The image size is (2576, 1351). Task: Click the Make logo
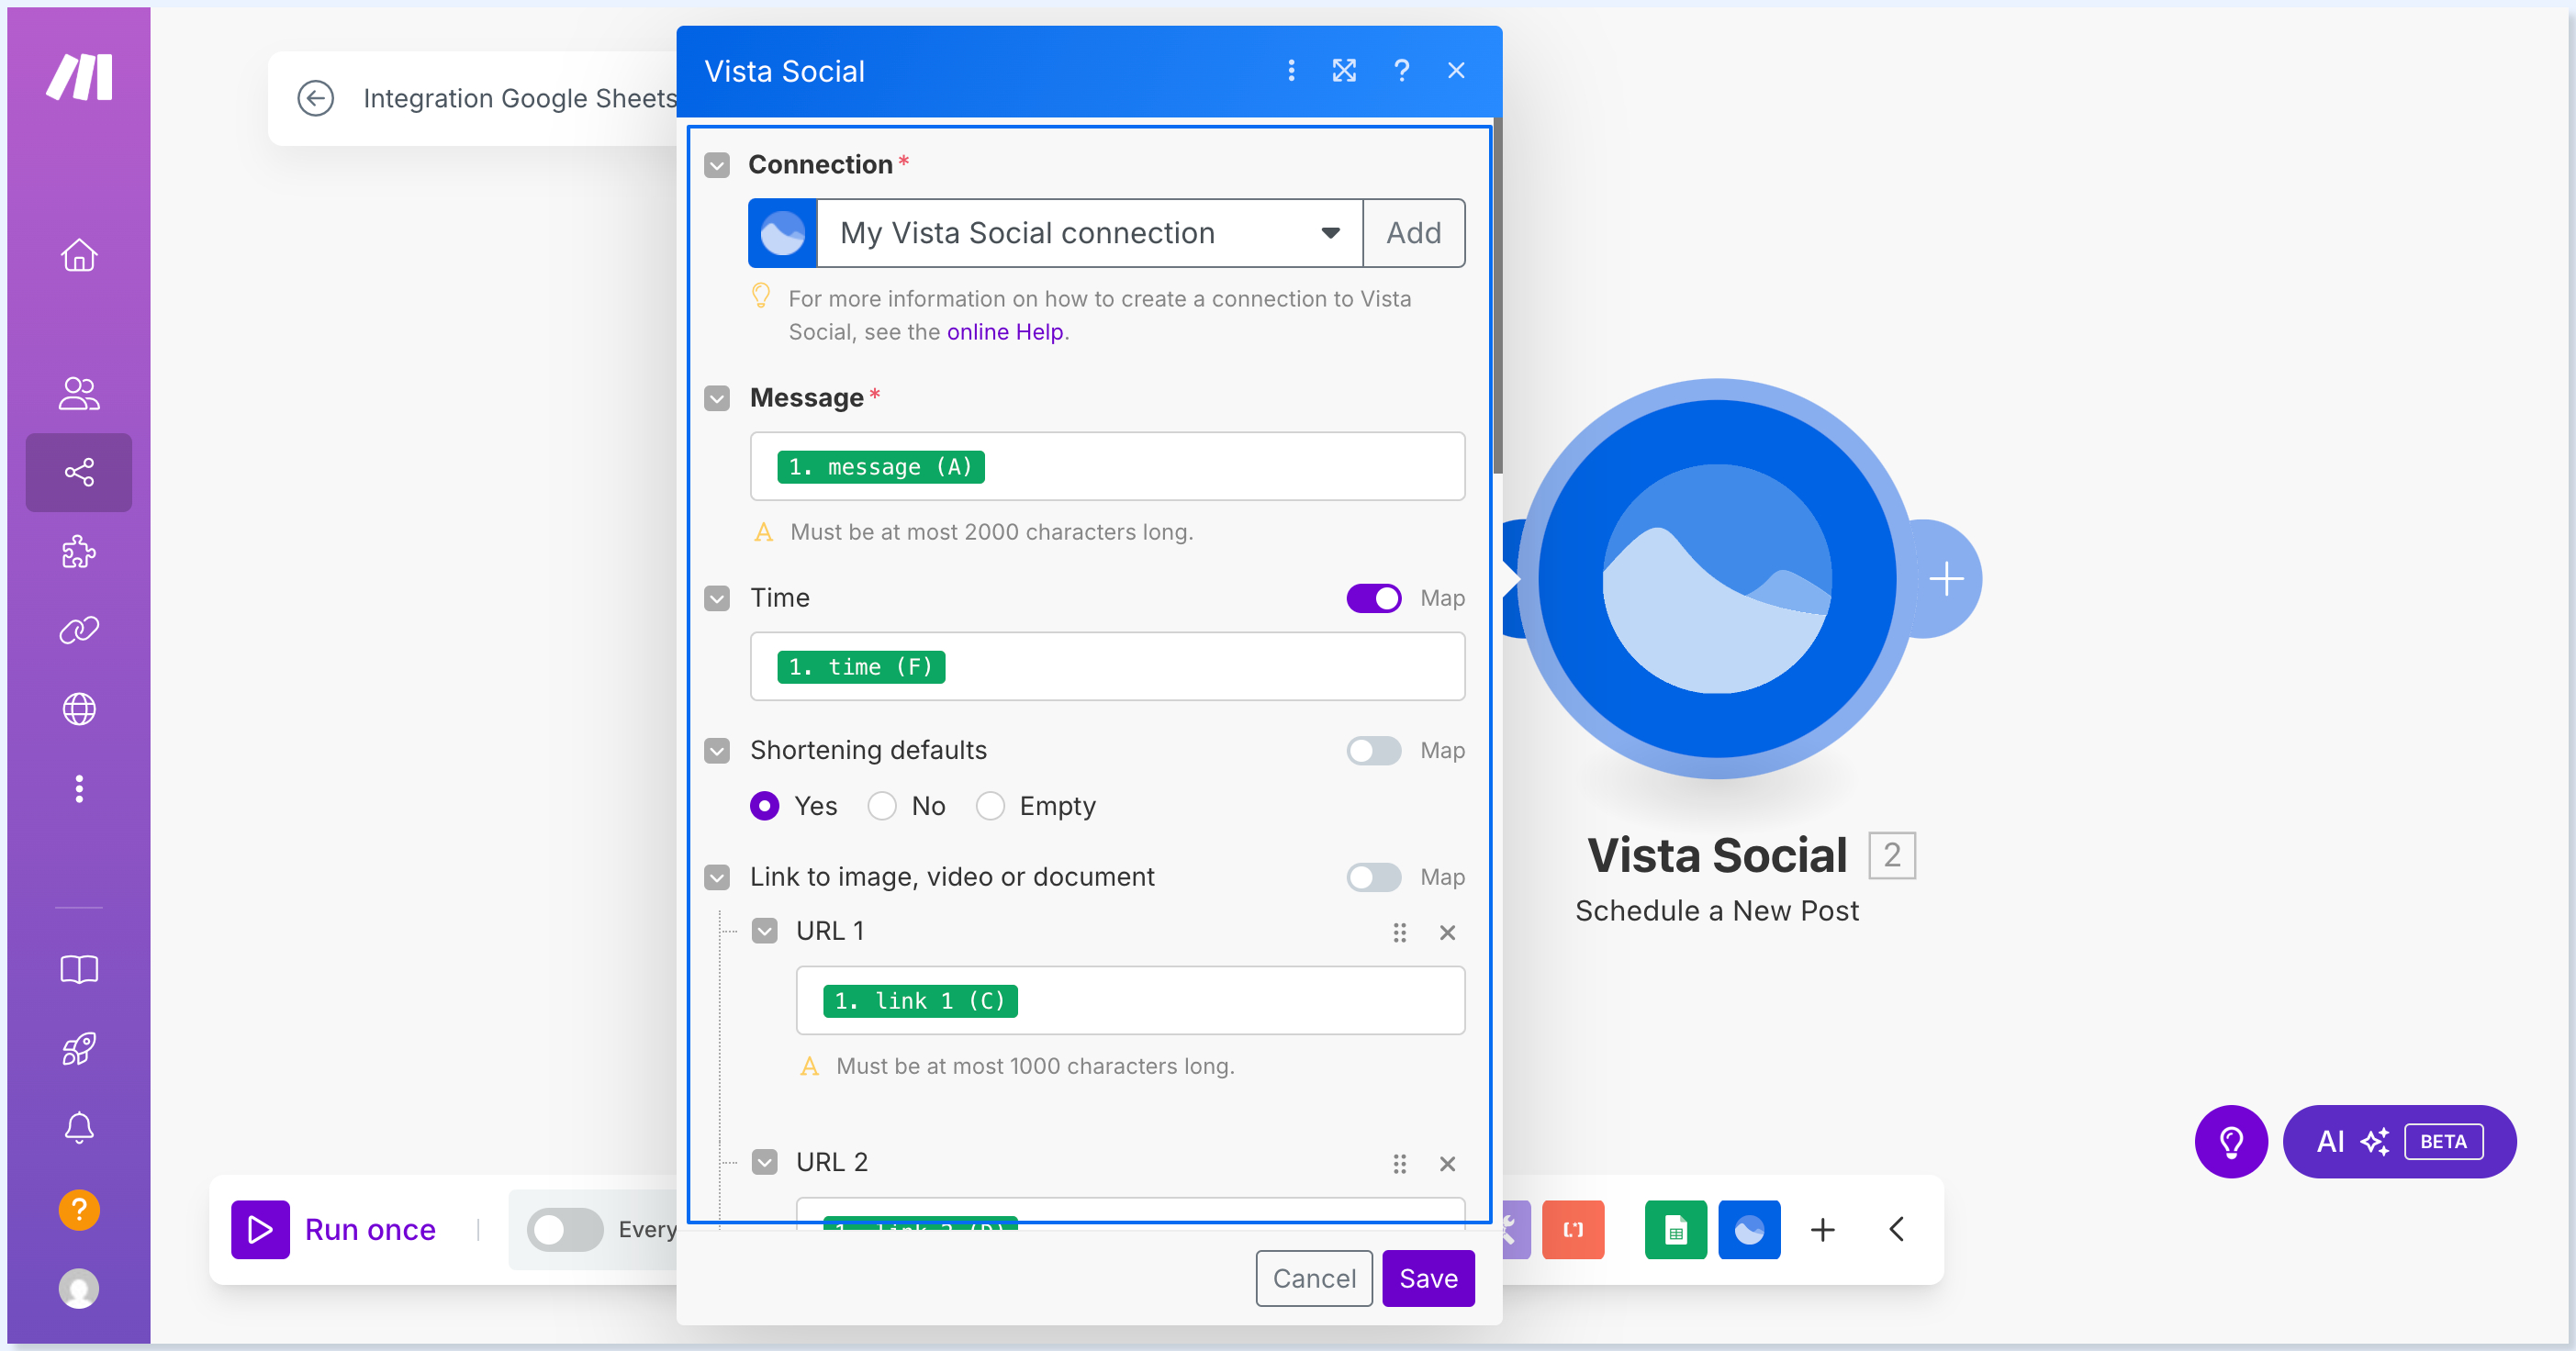[x=79, y=76]
